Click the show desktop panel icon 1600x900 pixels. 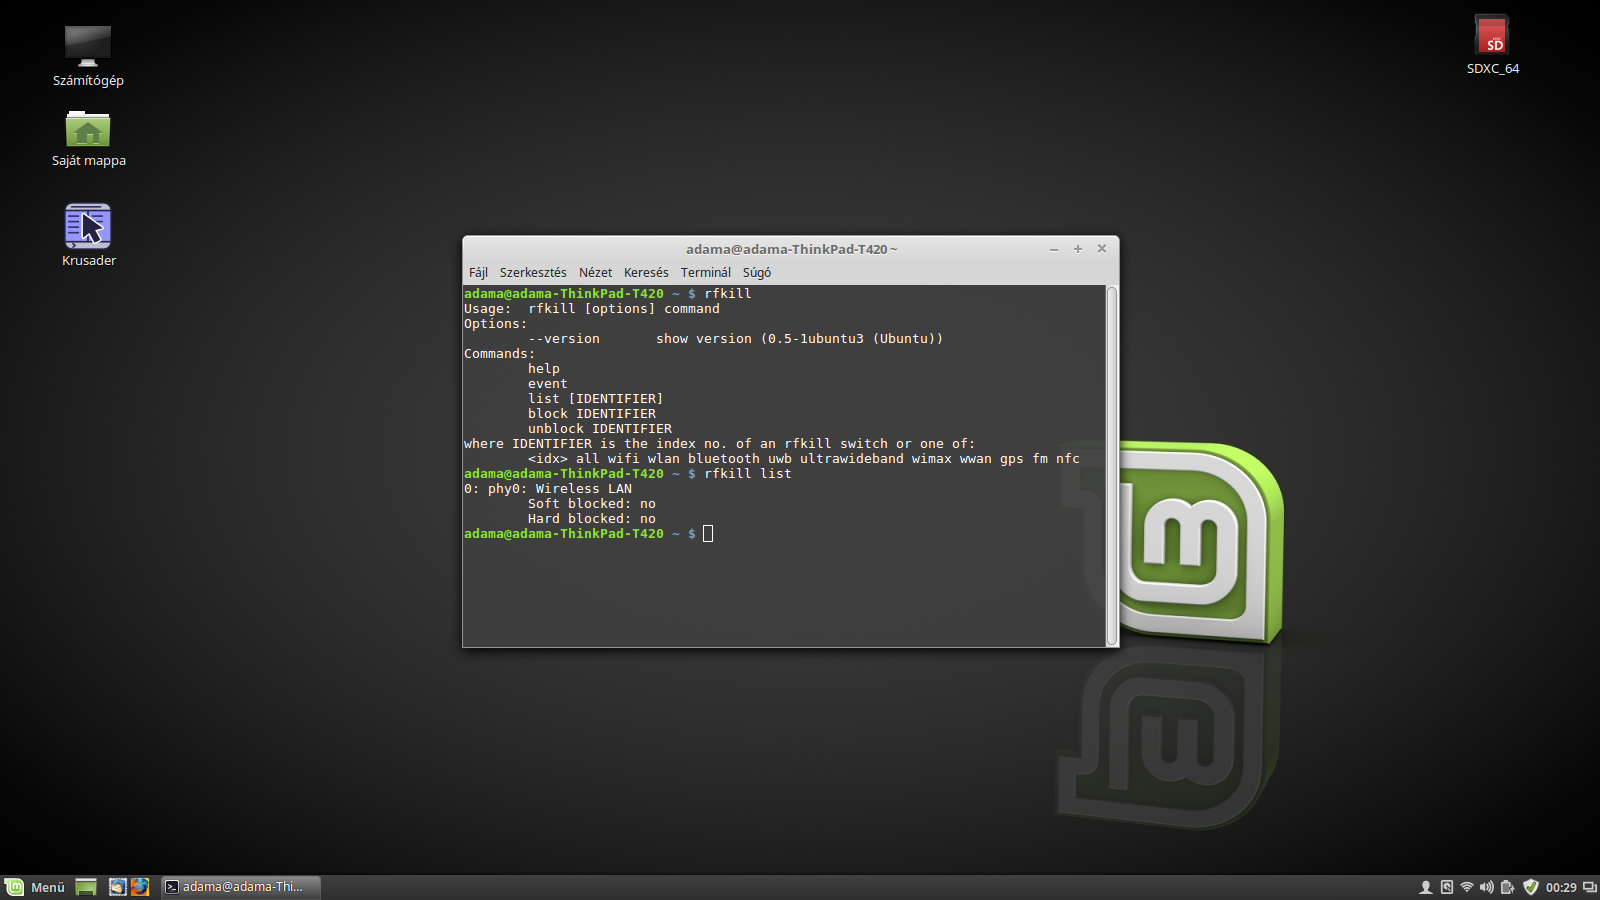(x=86, y=887)
